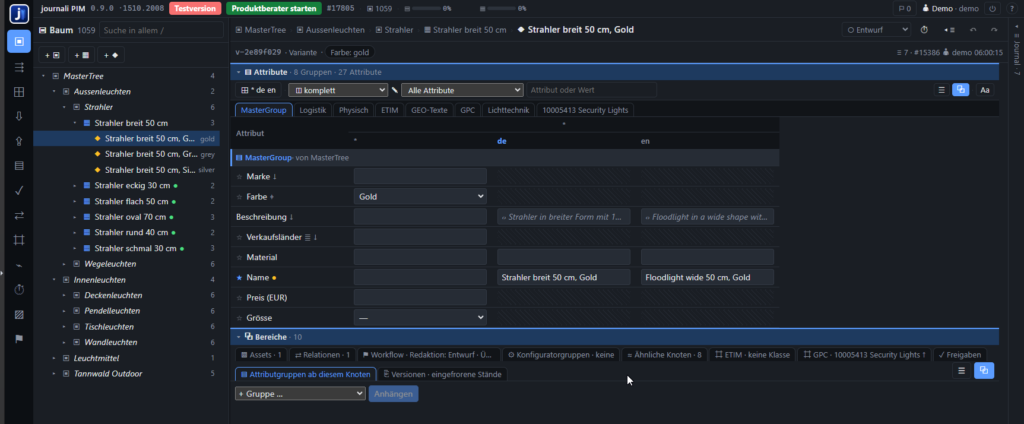The image size is (1024, 424).
Task: Click the import down-arrow sidebar icon
Action: pos(19,116)
